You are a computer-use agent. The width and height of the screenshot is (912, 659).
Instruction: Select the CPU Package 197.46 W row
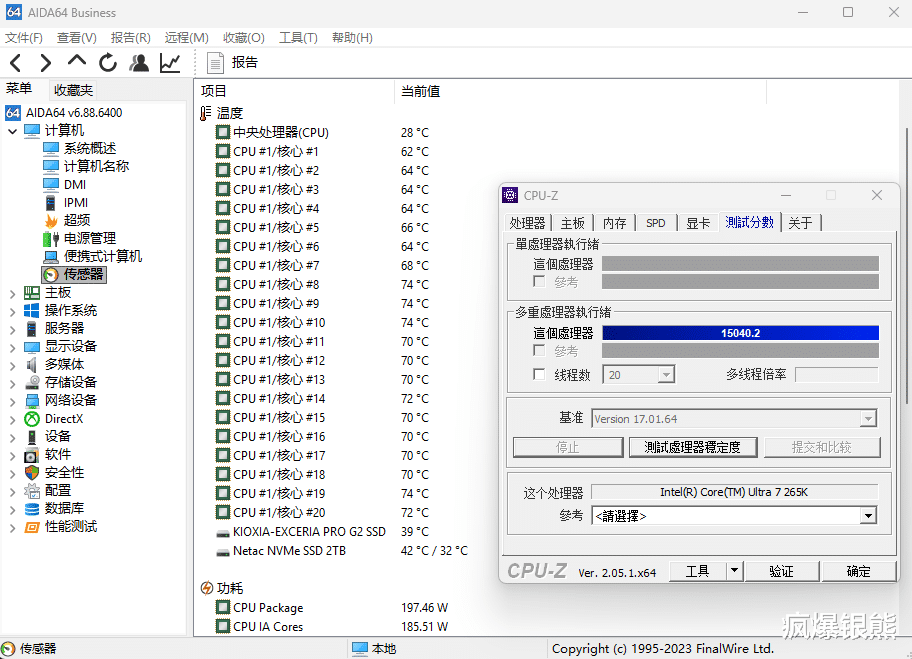coord(332,608)
